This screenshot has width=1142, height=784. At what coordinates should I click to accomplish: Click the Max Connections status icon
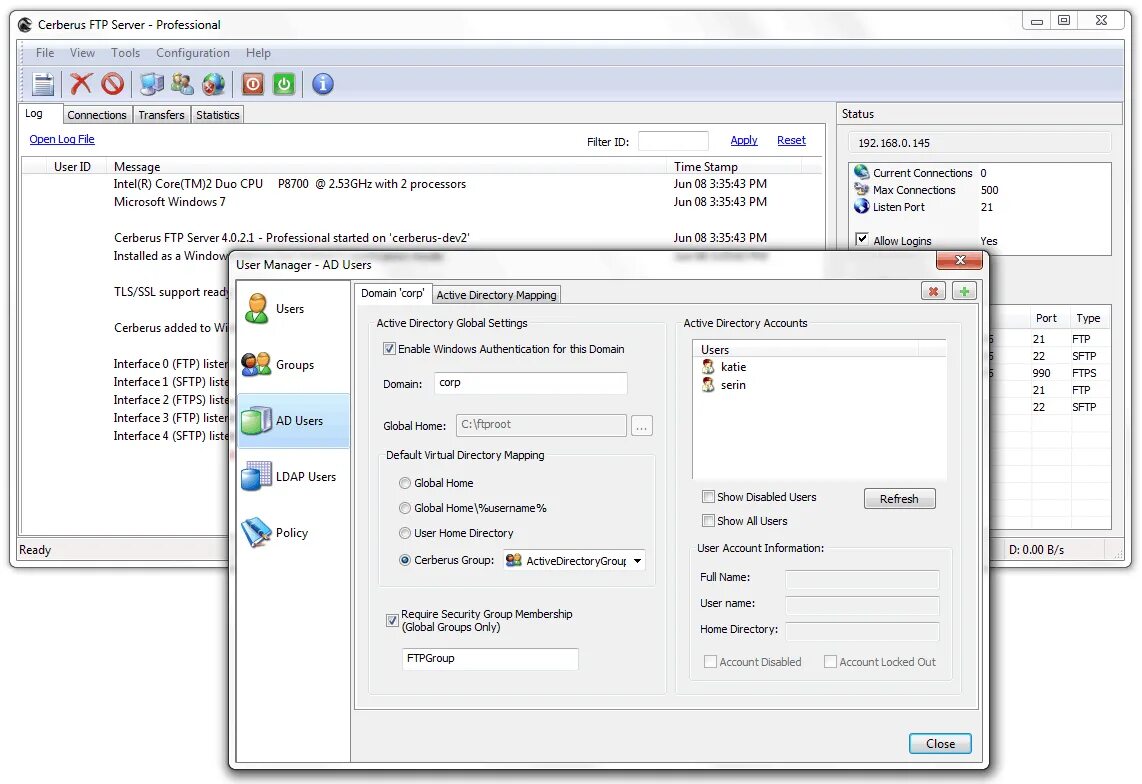click(862, 189)
